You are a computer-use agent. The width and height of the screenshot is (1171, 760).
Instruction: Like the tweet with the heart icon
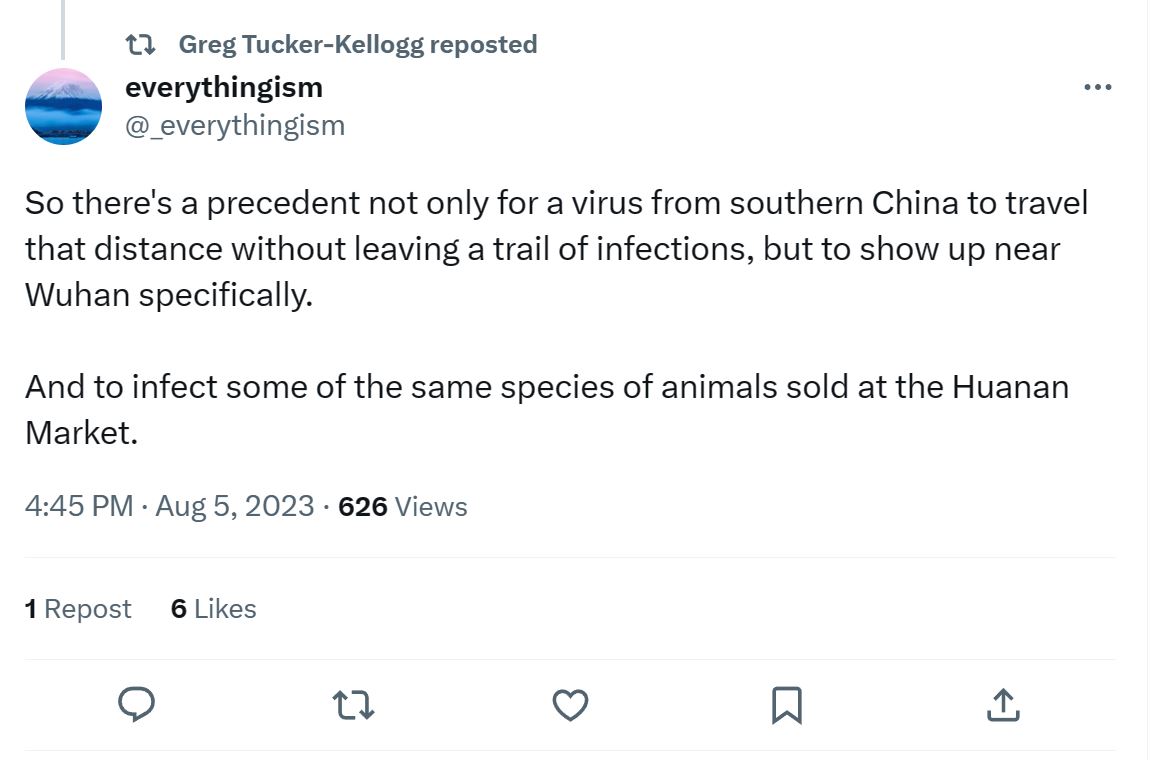point(570,705)
